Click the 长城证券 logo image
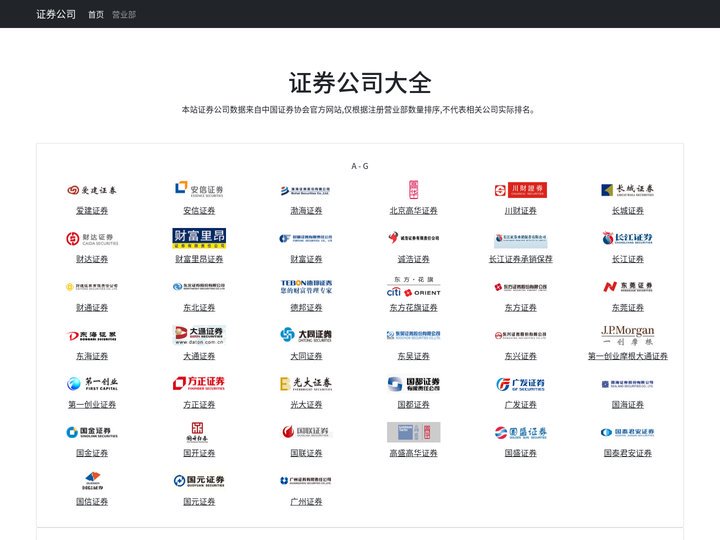The height and width of the screenshot is (540, 720). [628, 190]
